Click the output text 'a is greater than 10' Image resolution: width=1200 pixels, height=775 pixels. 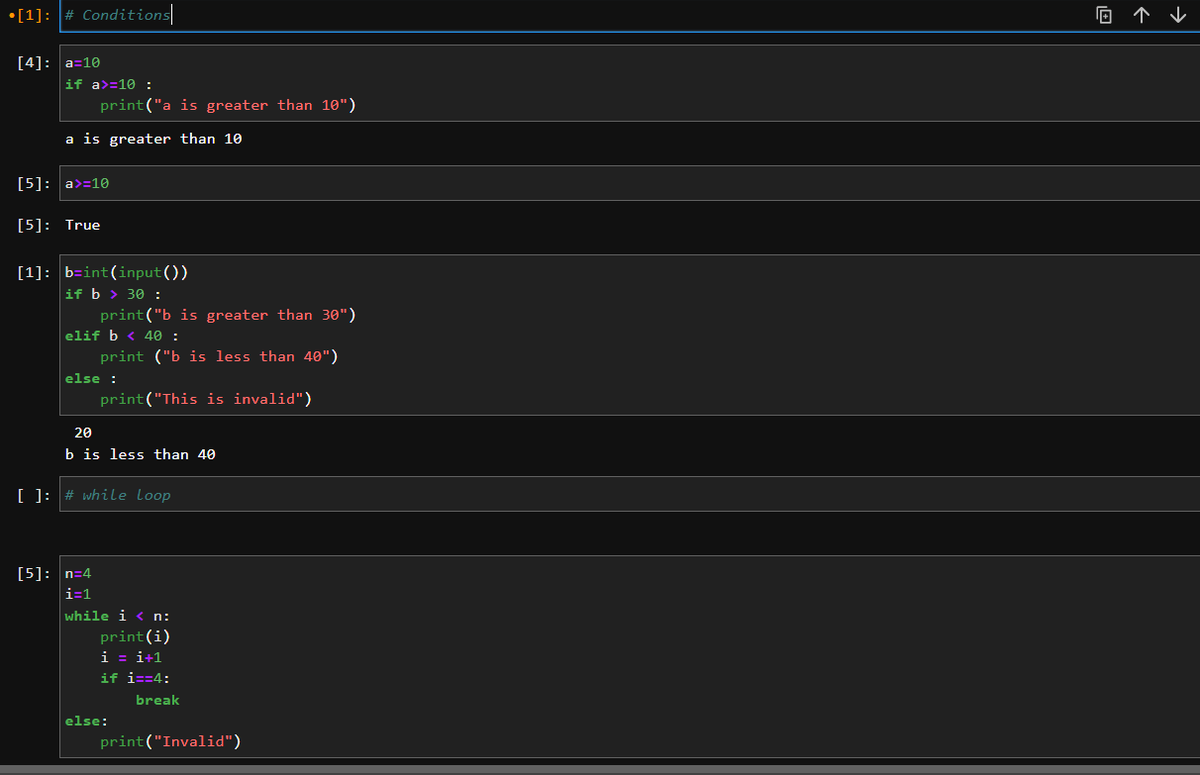(x=154, y=139)
